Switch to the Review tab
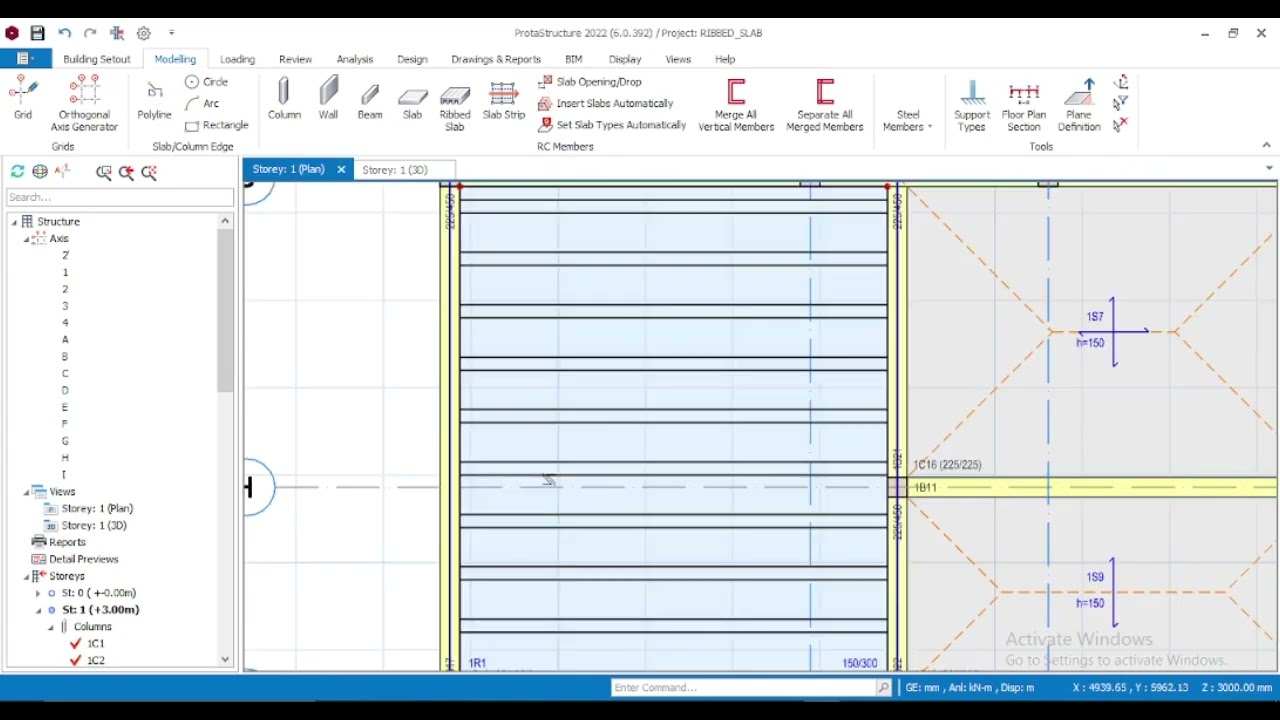The width and height of the screenshot is (1280, 720). click(x=295, y=59)
